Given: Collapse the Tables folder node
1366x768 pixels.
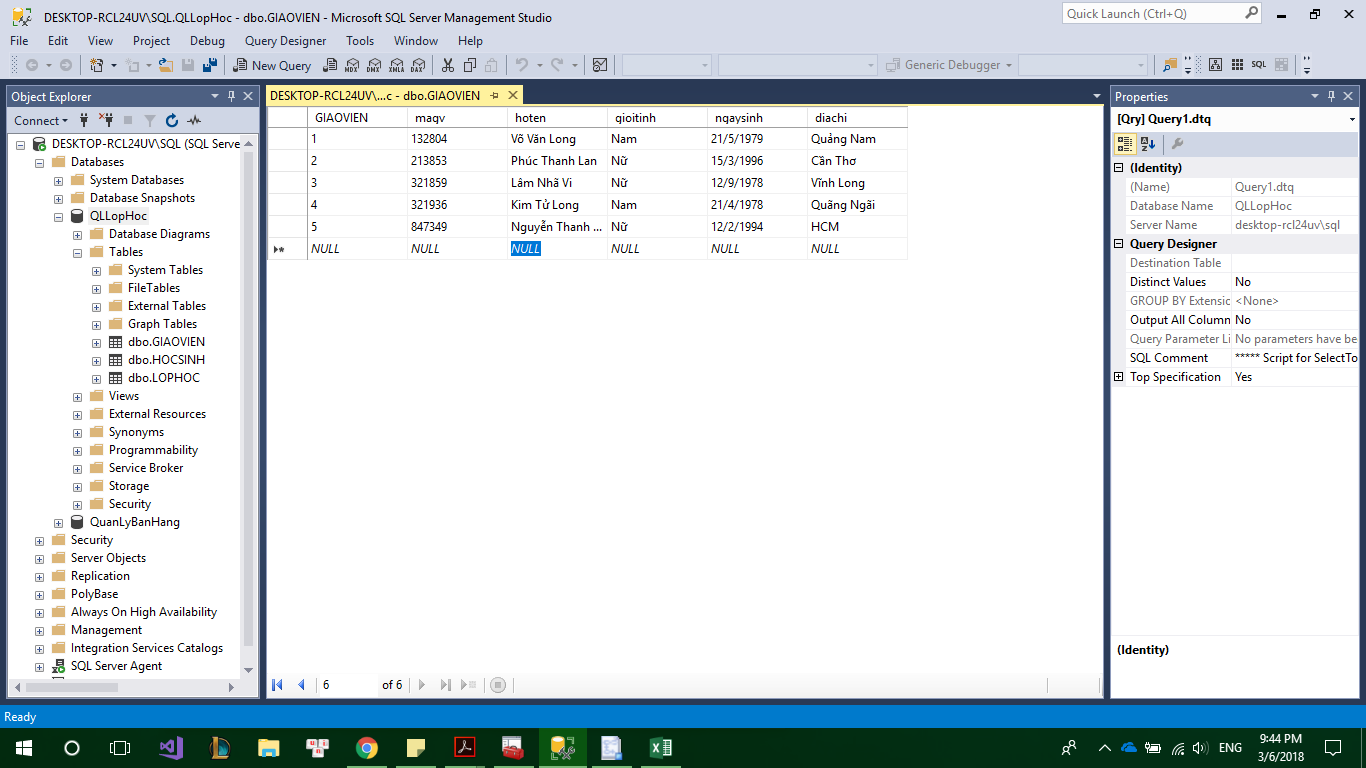Looking at the screenshot, I should tap(78, 252).
